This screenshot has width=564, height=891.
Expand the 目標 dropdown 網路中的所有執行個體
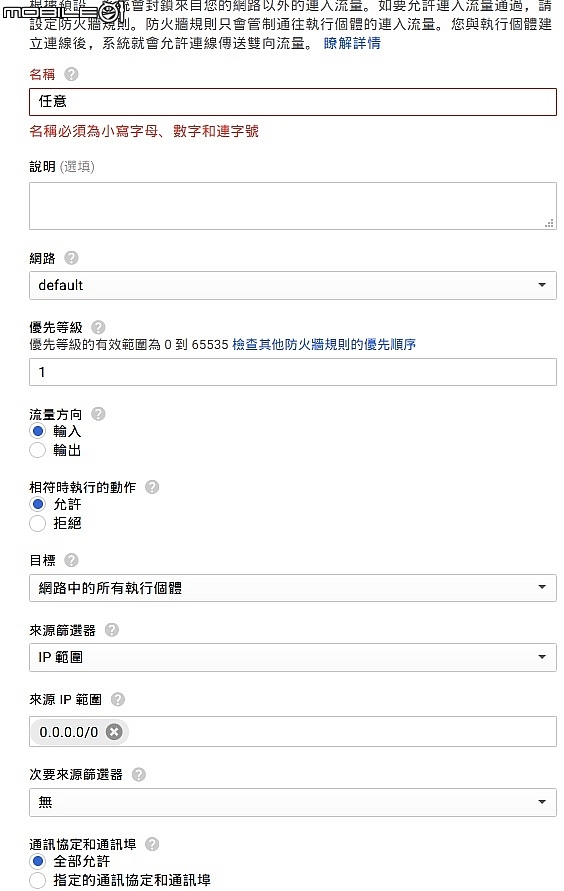[x=293, y=588]
